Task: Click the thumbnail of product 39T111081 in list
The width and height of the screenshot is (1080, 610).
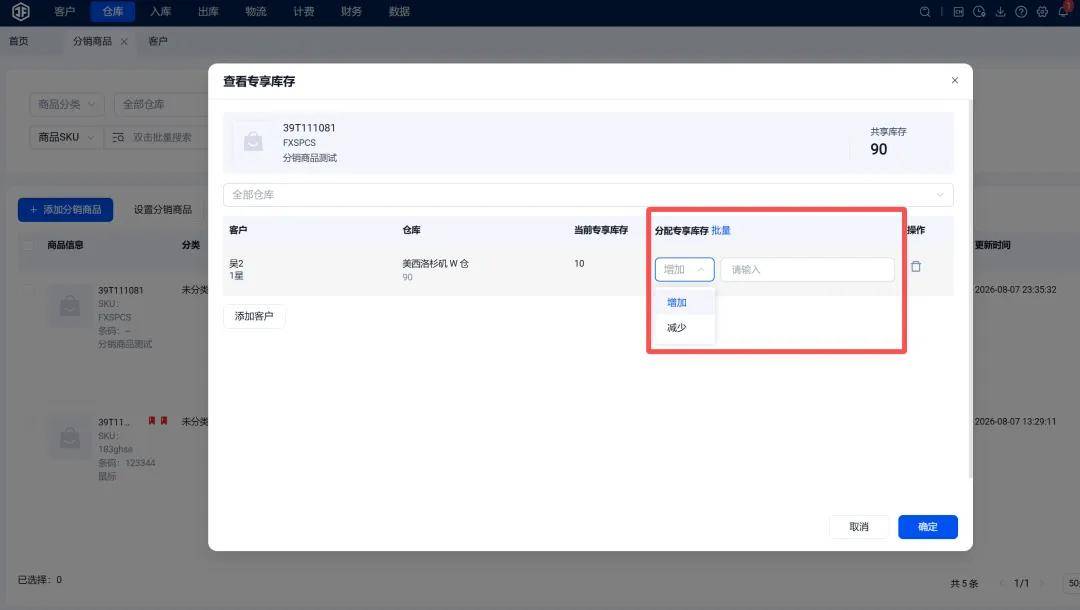Action: 70,305
